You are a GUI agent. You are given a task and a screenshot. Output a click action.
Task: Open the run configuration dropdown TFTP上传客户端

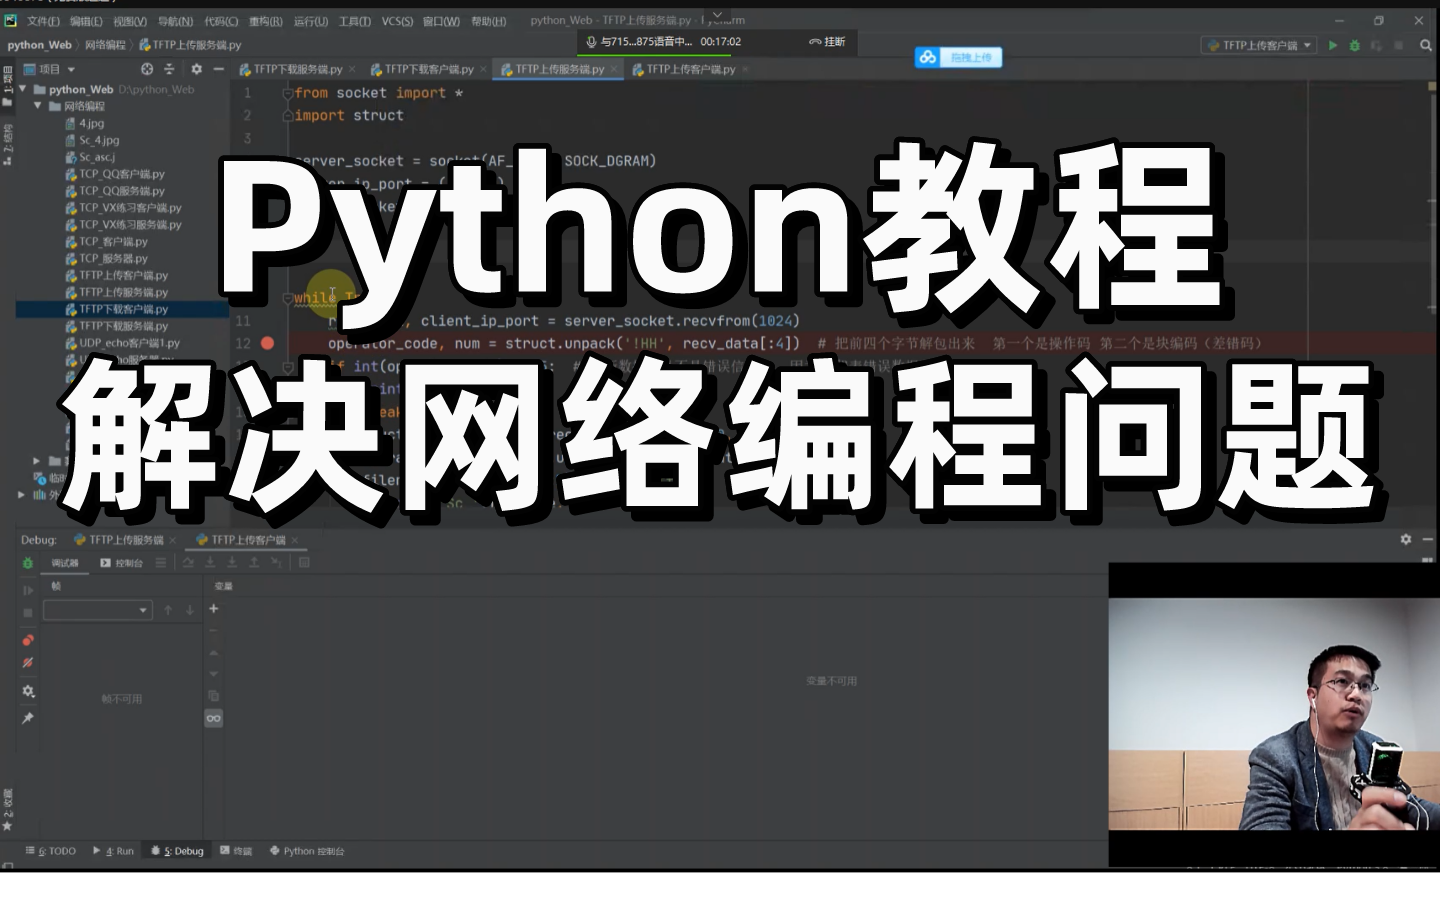(x=1258, y=45)
